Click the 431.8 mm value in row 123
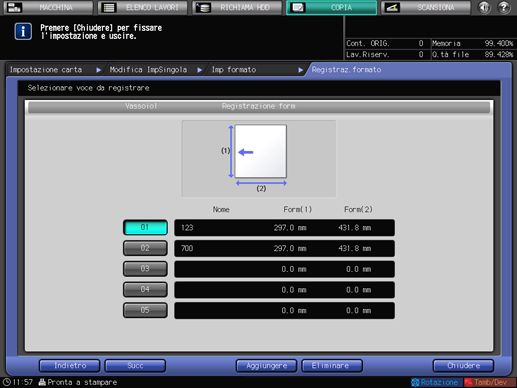The height and width of the screenshot is (388, 517). coord(355,228)
